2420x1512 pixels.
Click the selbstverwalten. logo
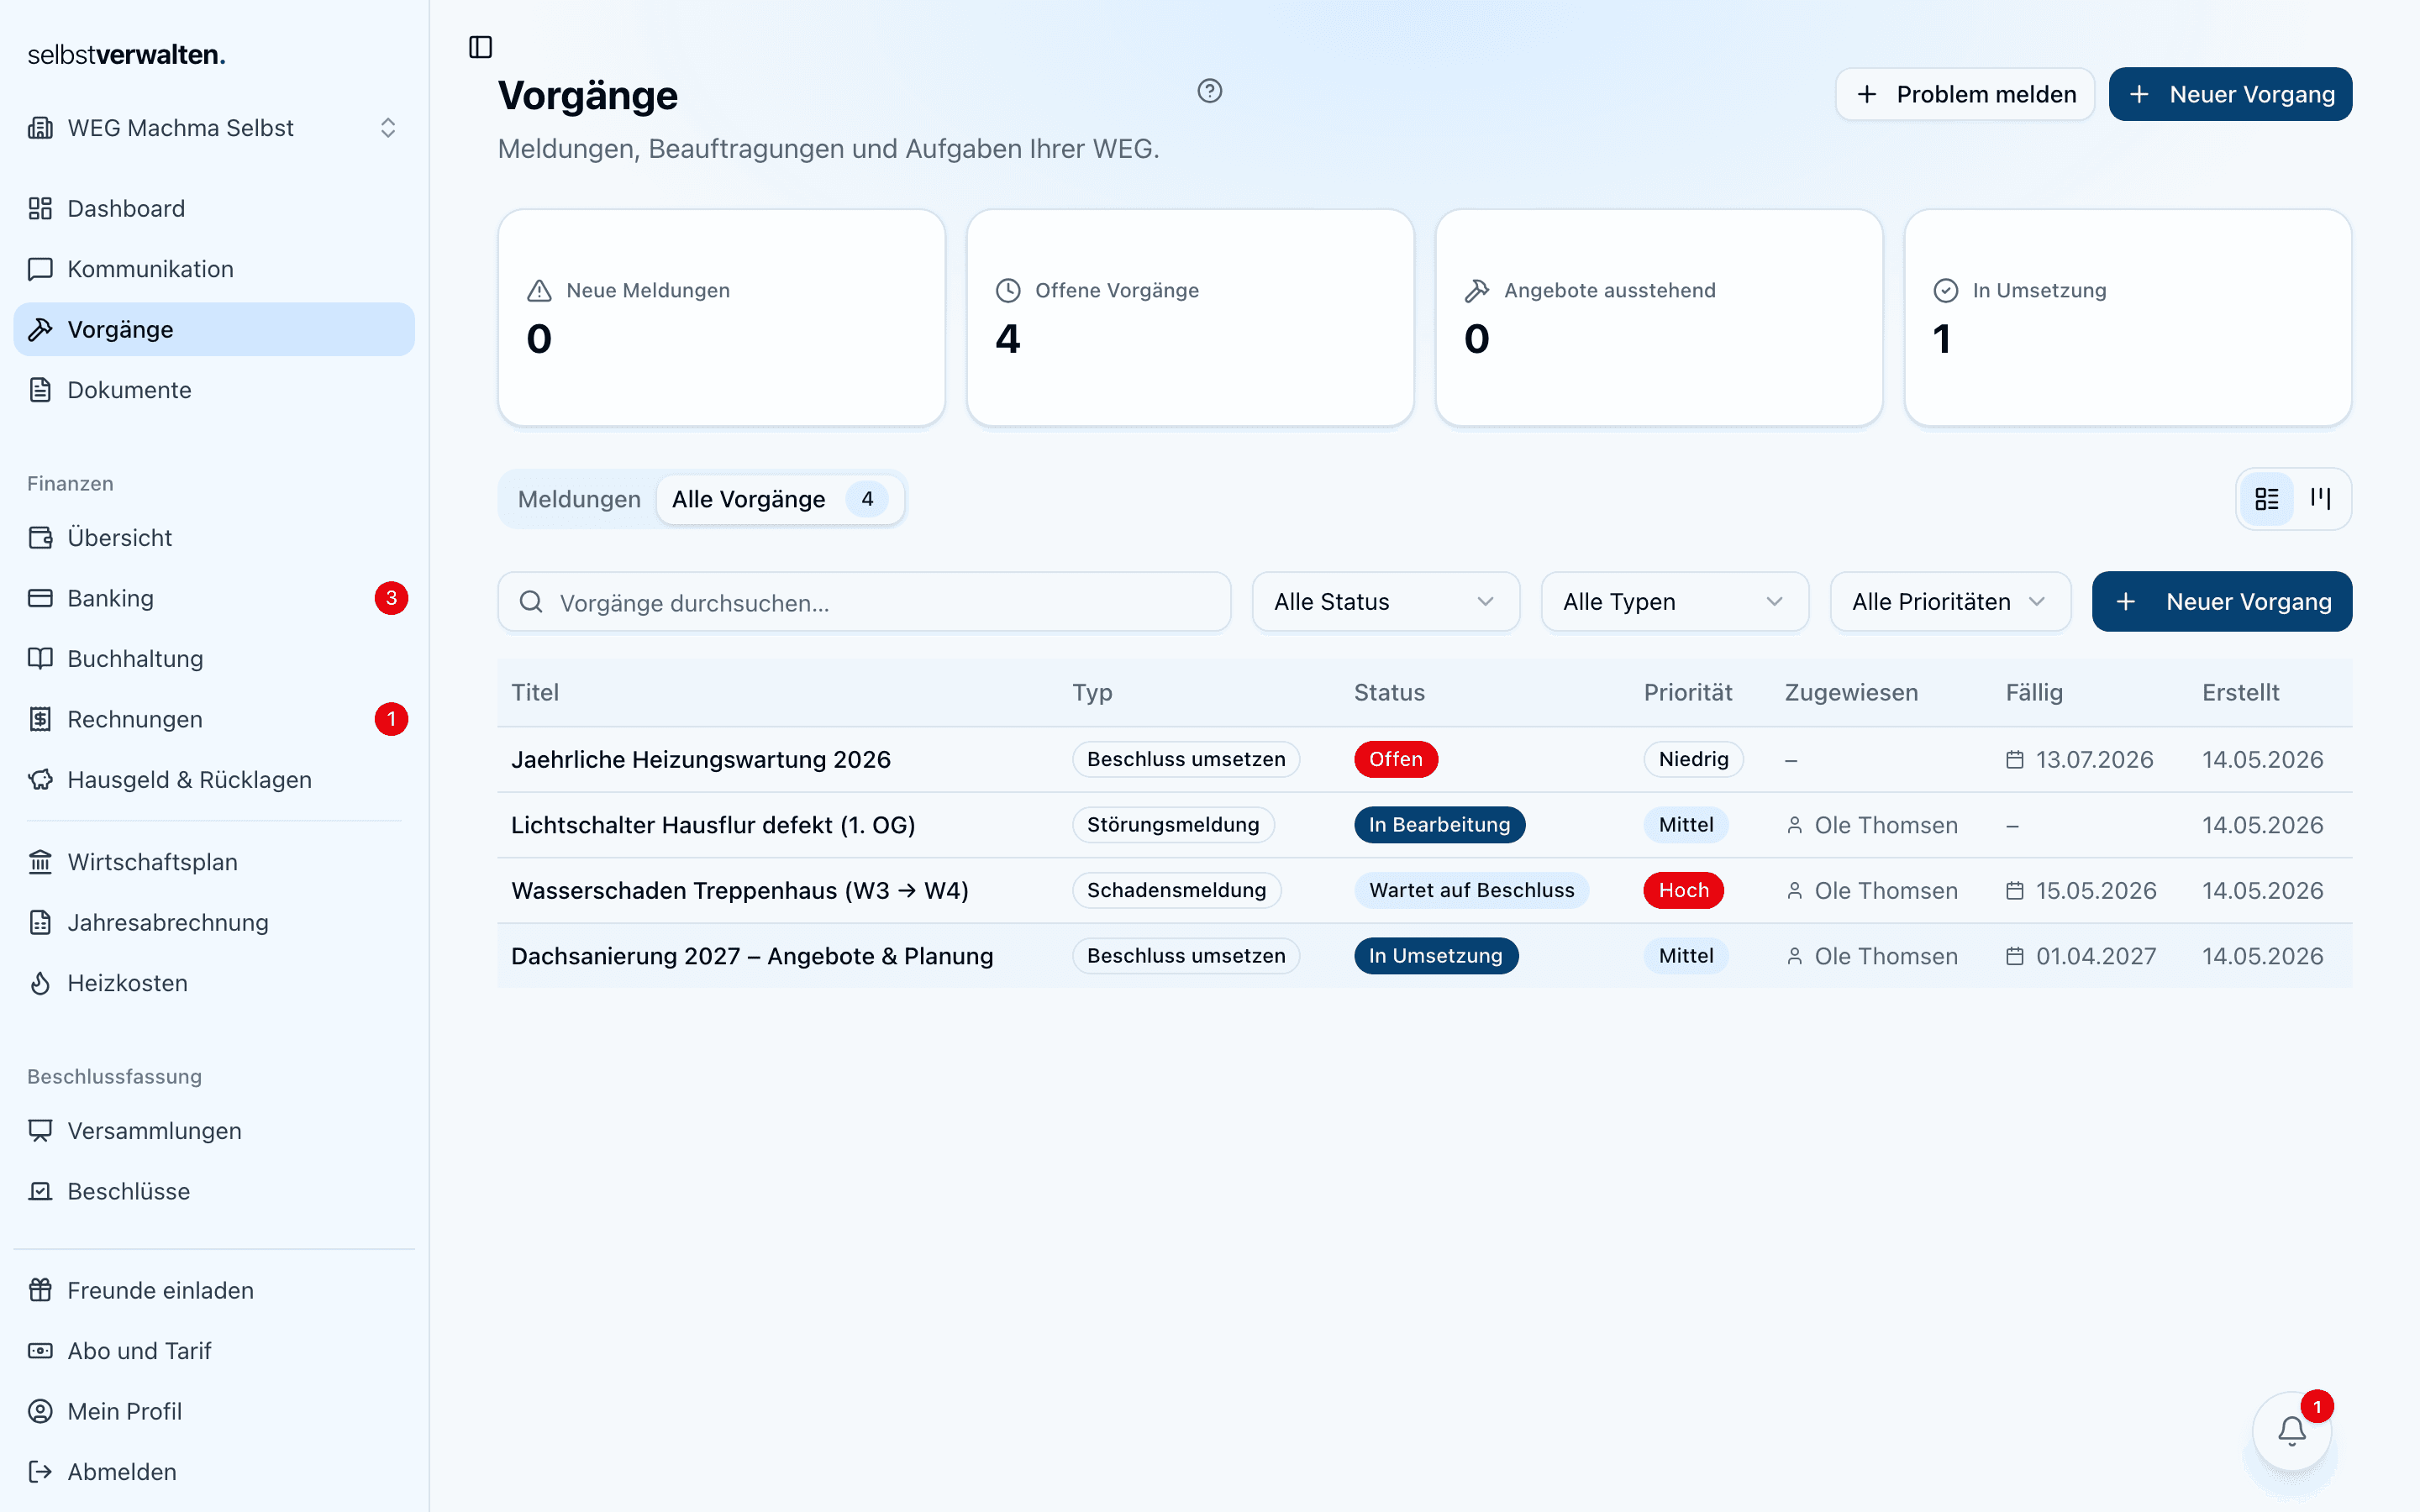point(126,55)
